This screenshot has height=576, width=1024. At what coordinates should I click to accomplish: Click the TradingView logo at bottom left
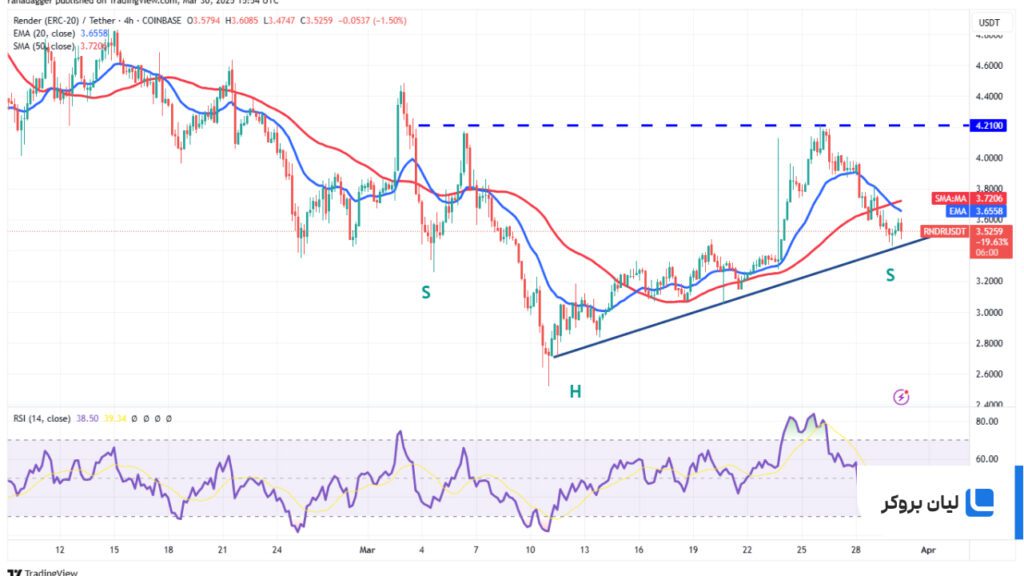click(43, 573)
